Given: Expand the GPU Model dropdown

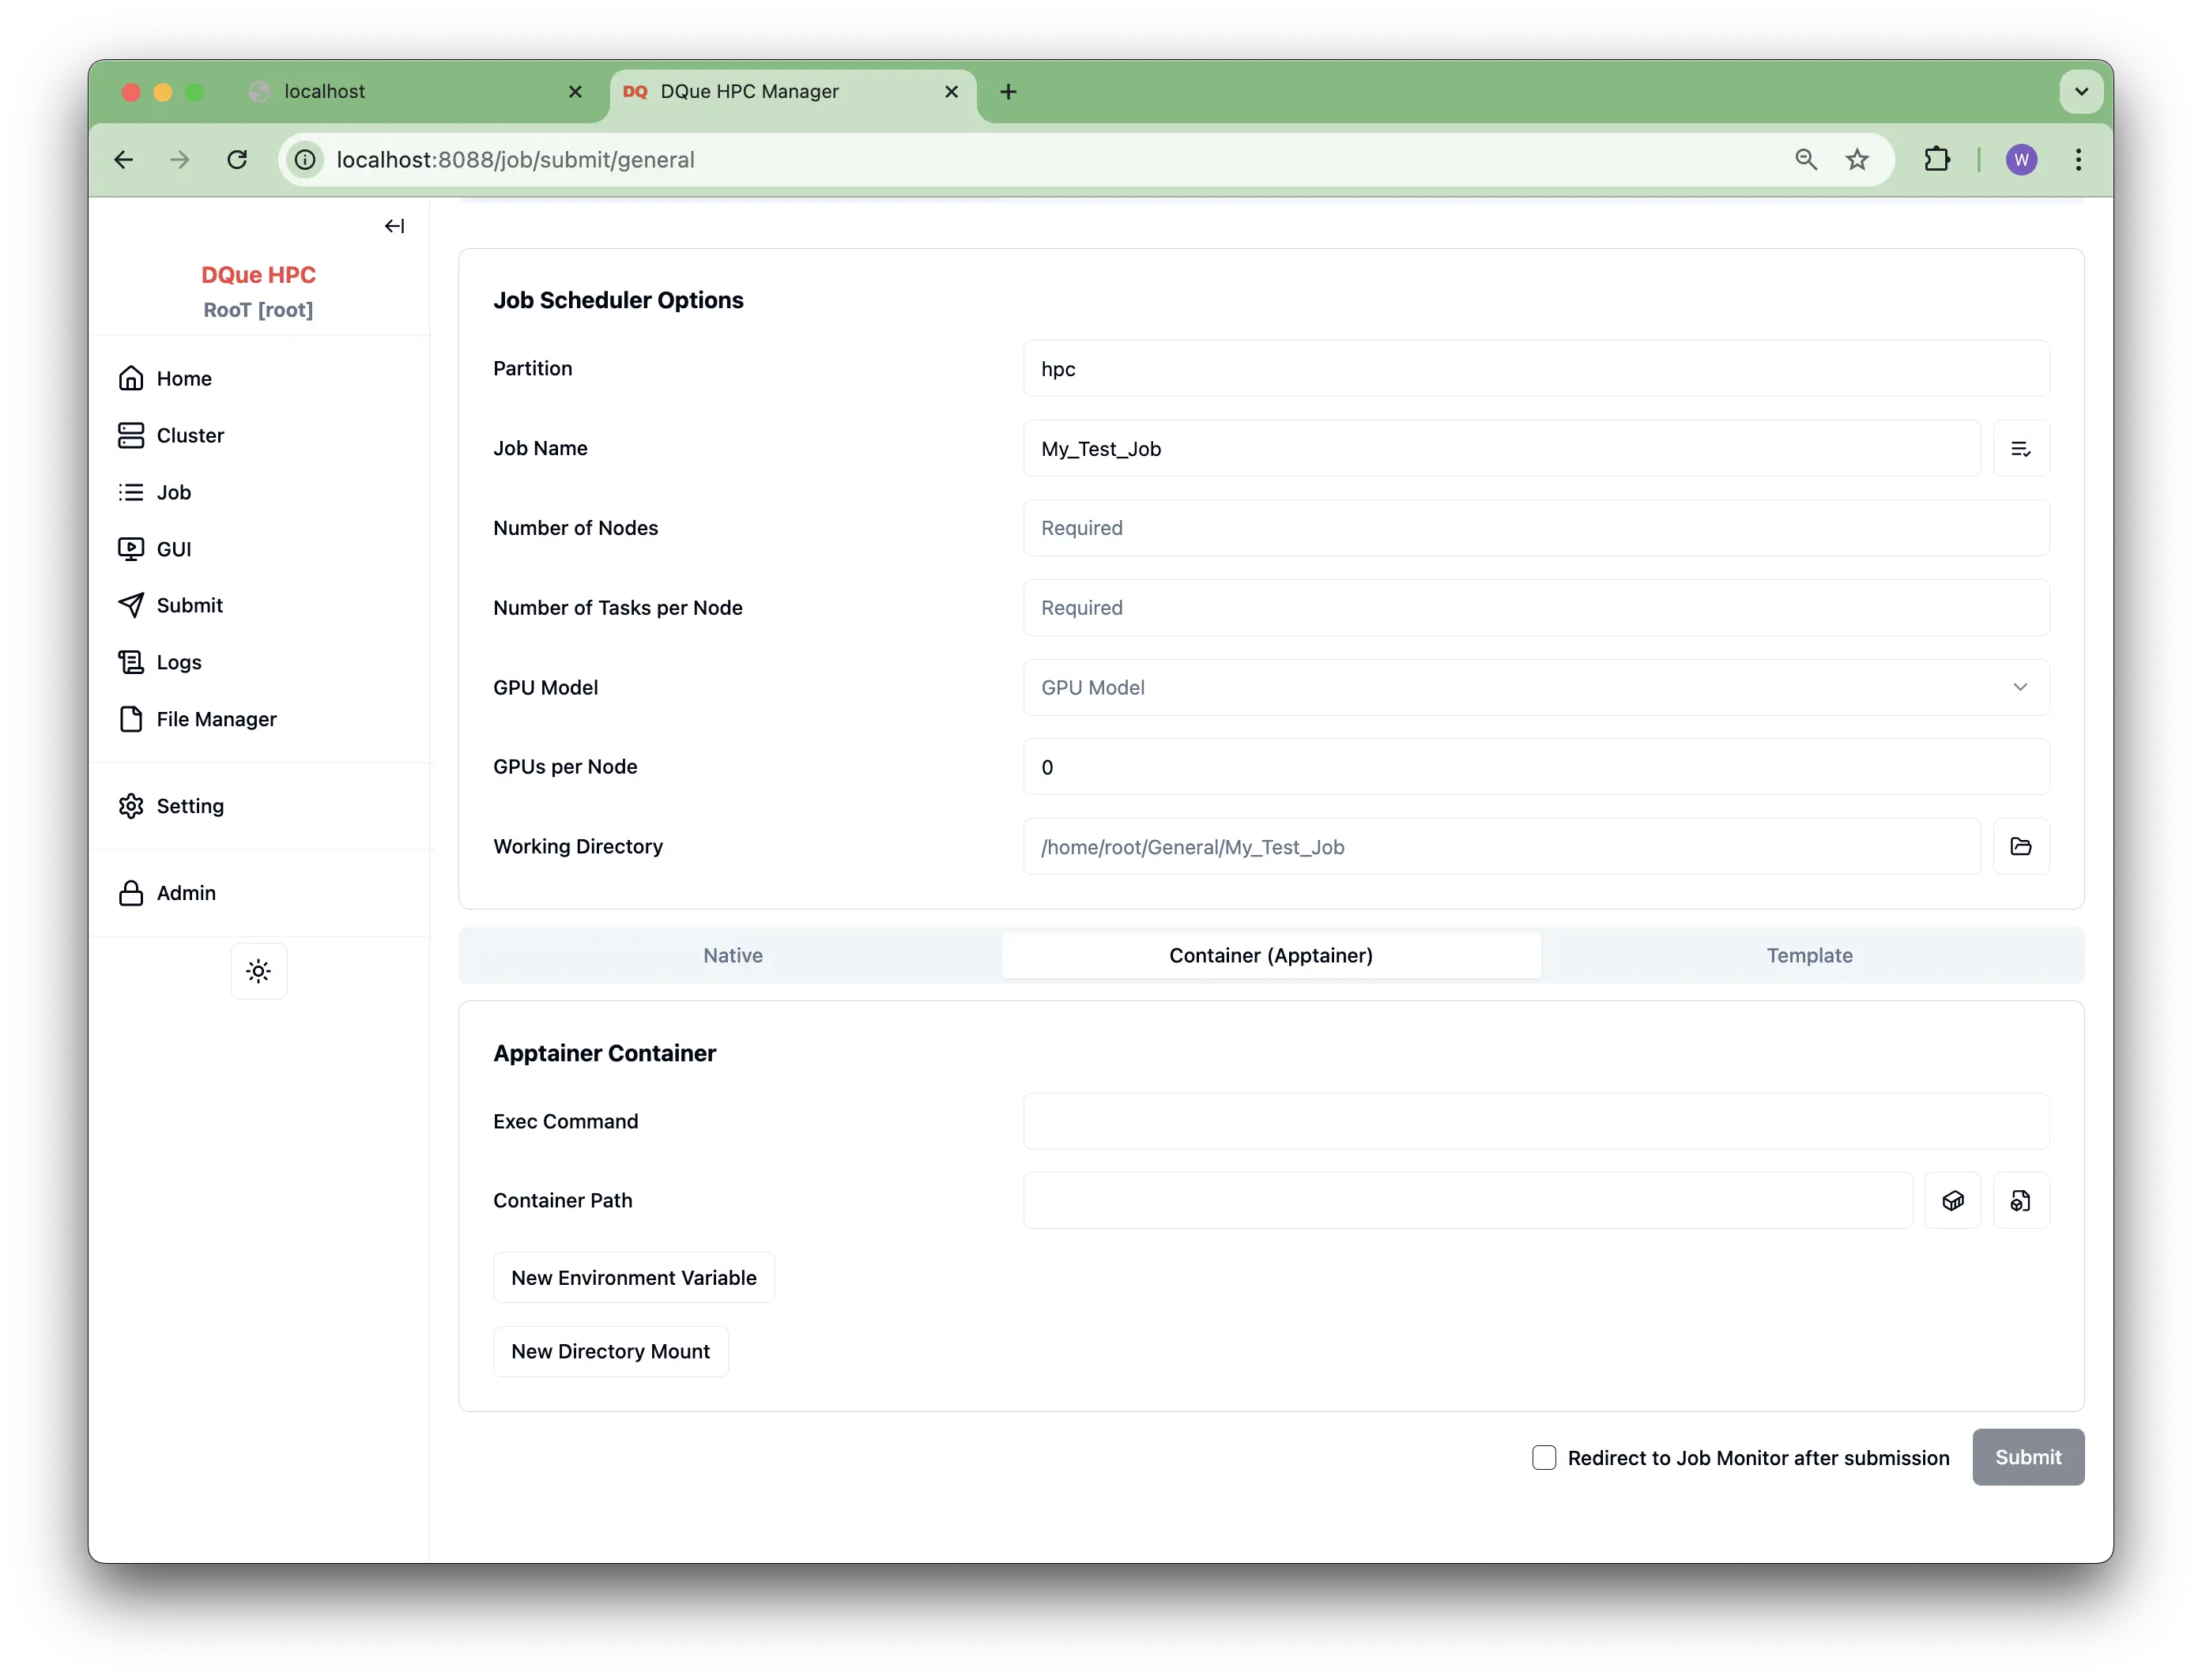Looking at the screenshot, I should (x=1535, y=687).
